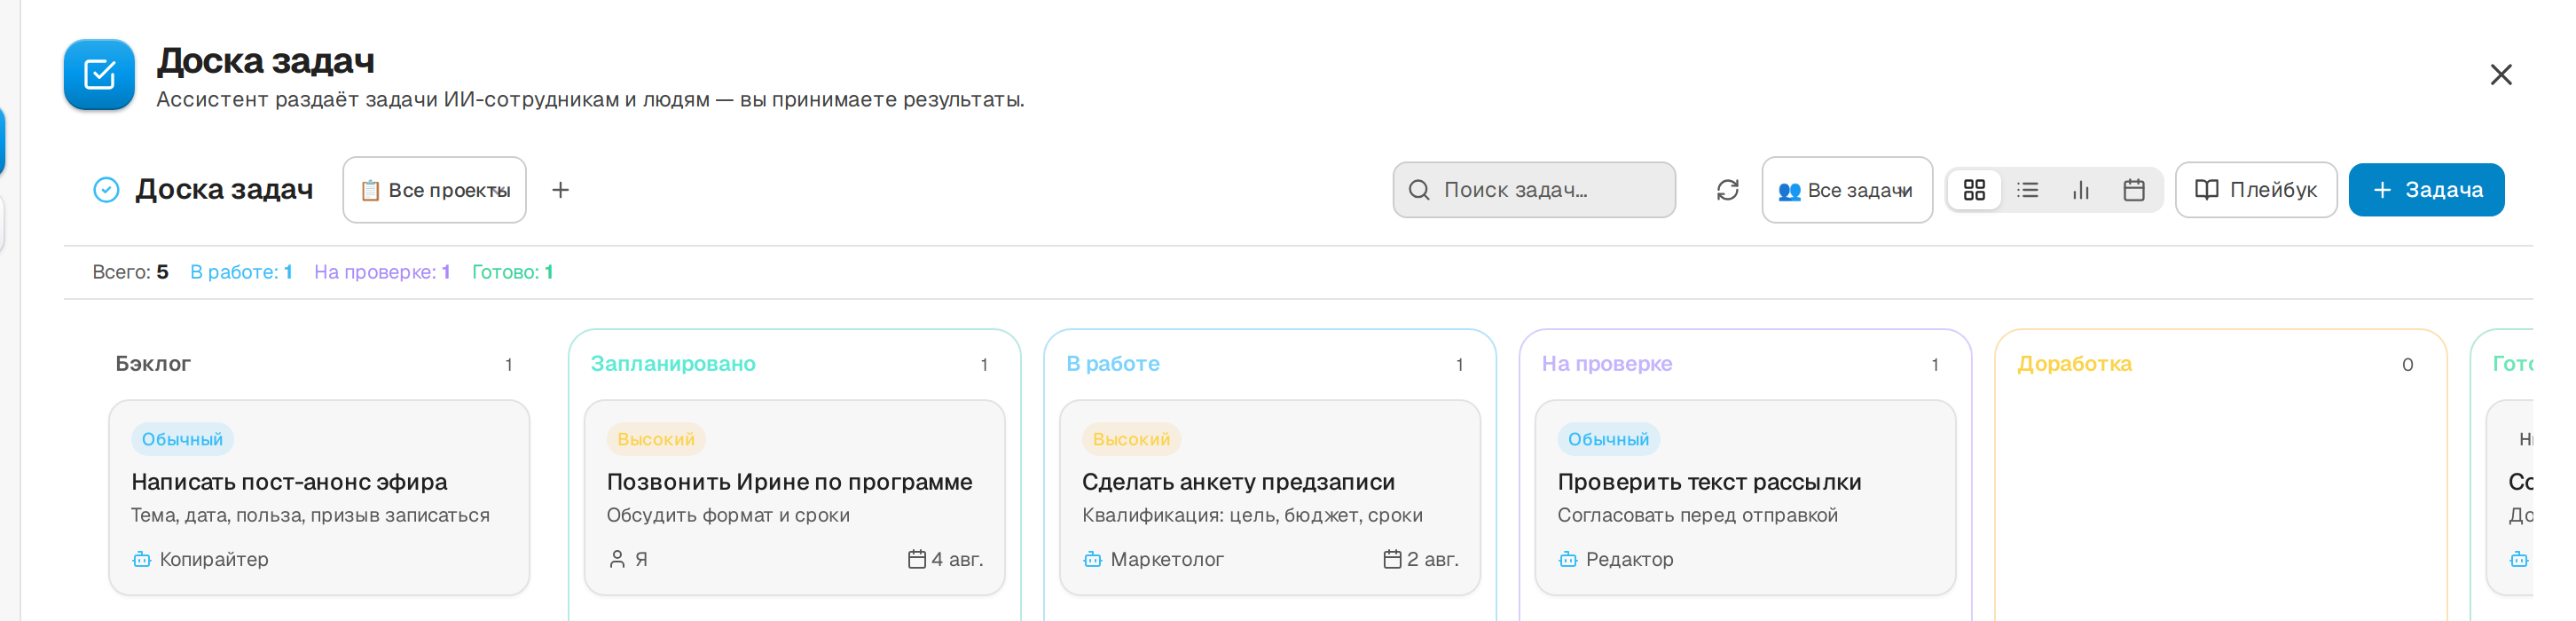
Task: Select the Доработка column header
Action: tap(2074, 364)
